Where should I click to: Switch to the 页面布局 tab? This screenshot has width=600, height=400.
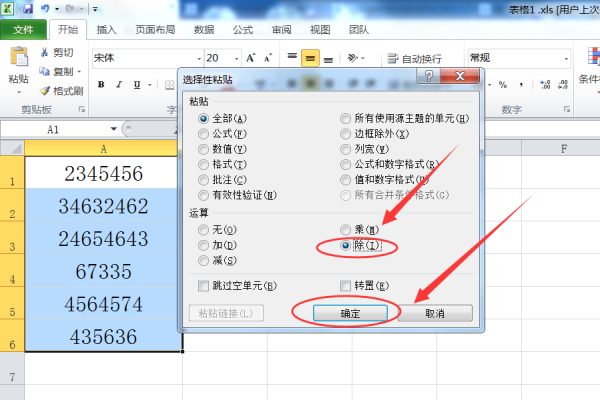point(155,29)
